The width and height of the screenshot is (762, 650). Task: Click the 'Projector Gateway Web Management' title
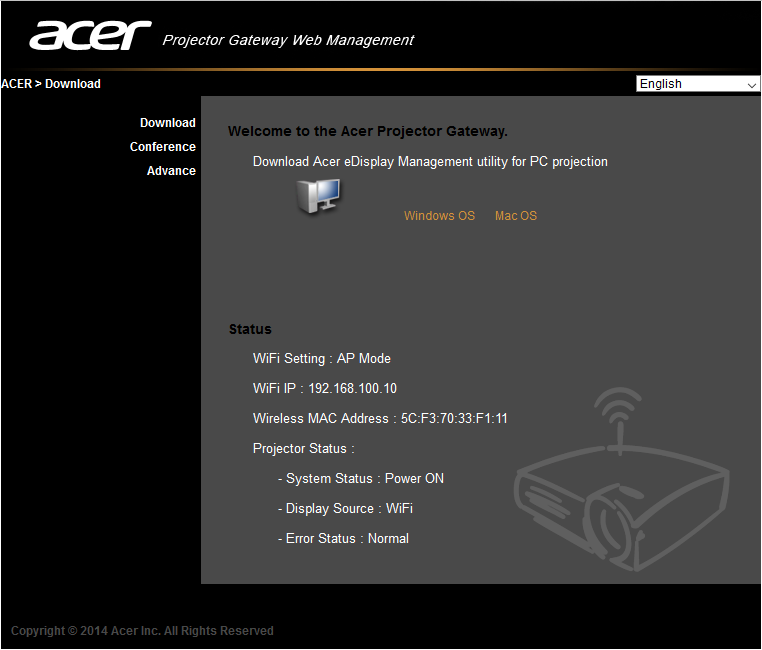288,40
